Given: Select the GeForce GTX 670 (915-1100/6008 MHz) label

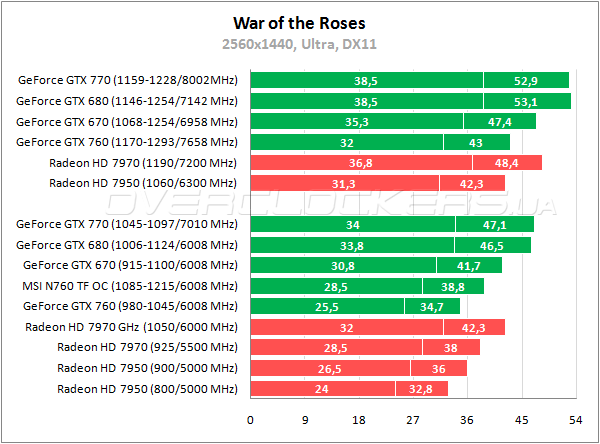Looking at the screenshot, I should click(130, 265).
